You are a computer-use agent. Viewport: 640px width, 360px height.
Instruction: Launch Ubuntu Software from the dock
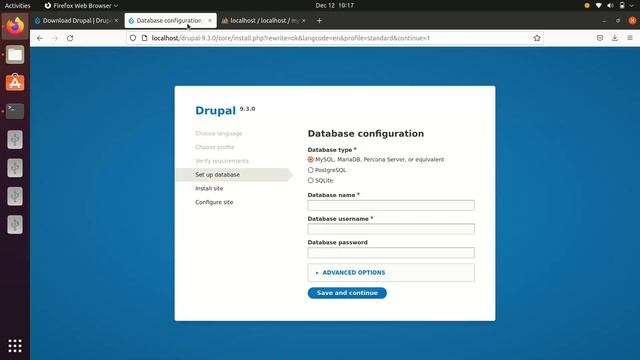tap(15, 83)
